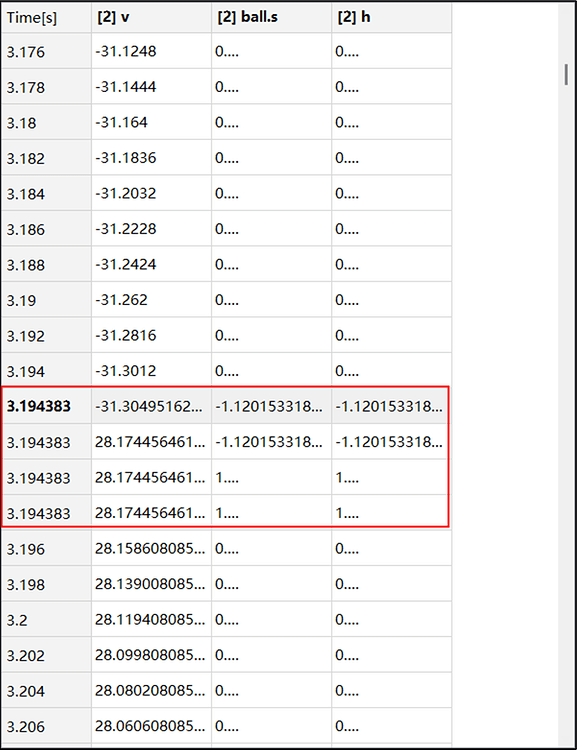Select the velocity value 28.080208085...
This screenshot has width=577, height=750.
[152, 690]
